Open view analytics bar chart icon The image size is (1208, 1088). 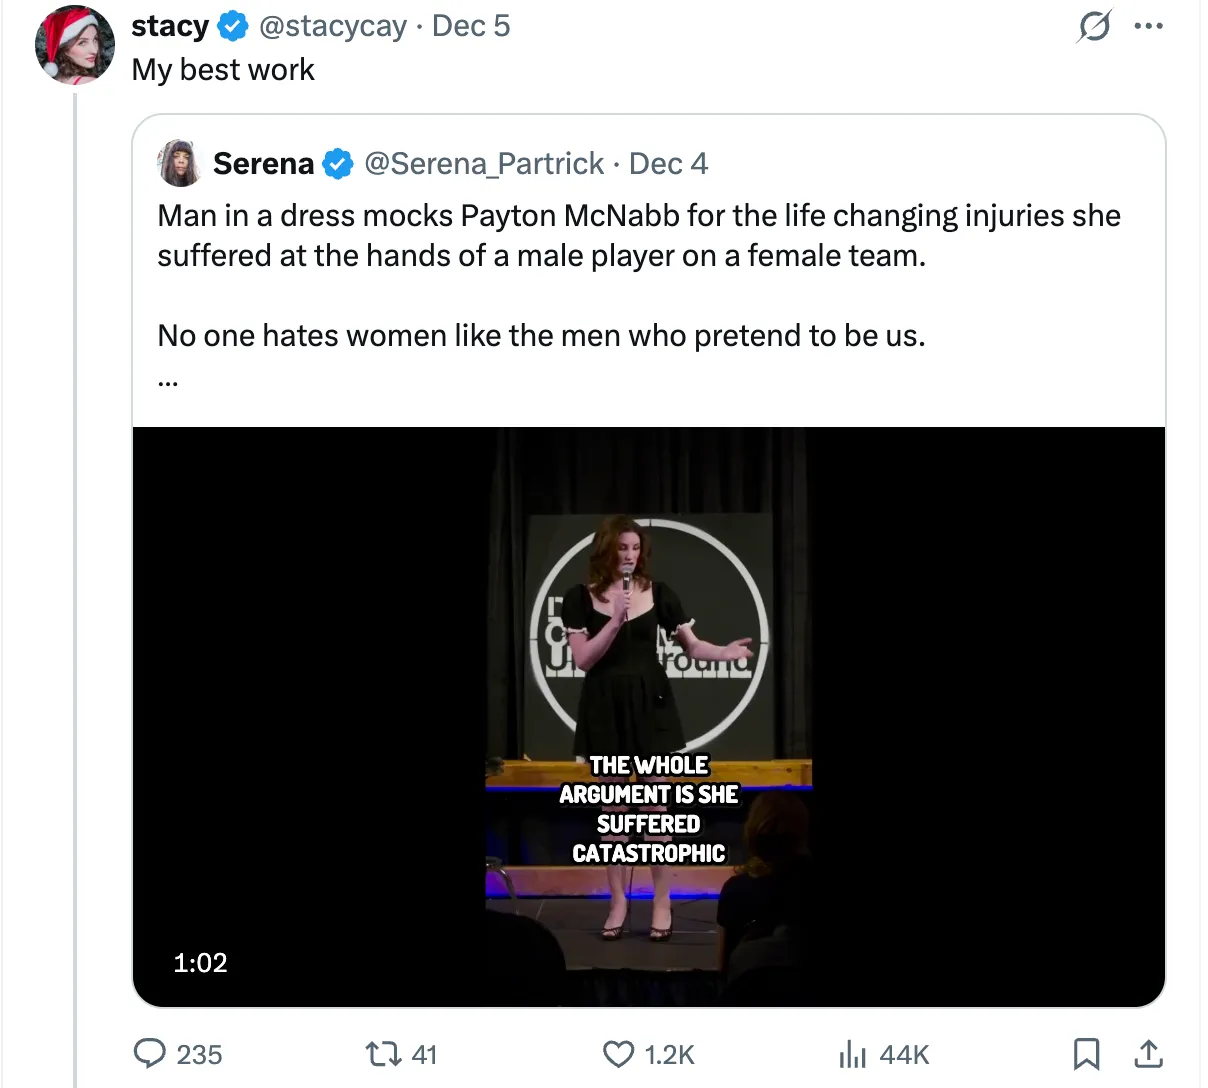pyautogui.click(x=852, y=1054)
